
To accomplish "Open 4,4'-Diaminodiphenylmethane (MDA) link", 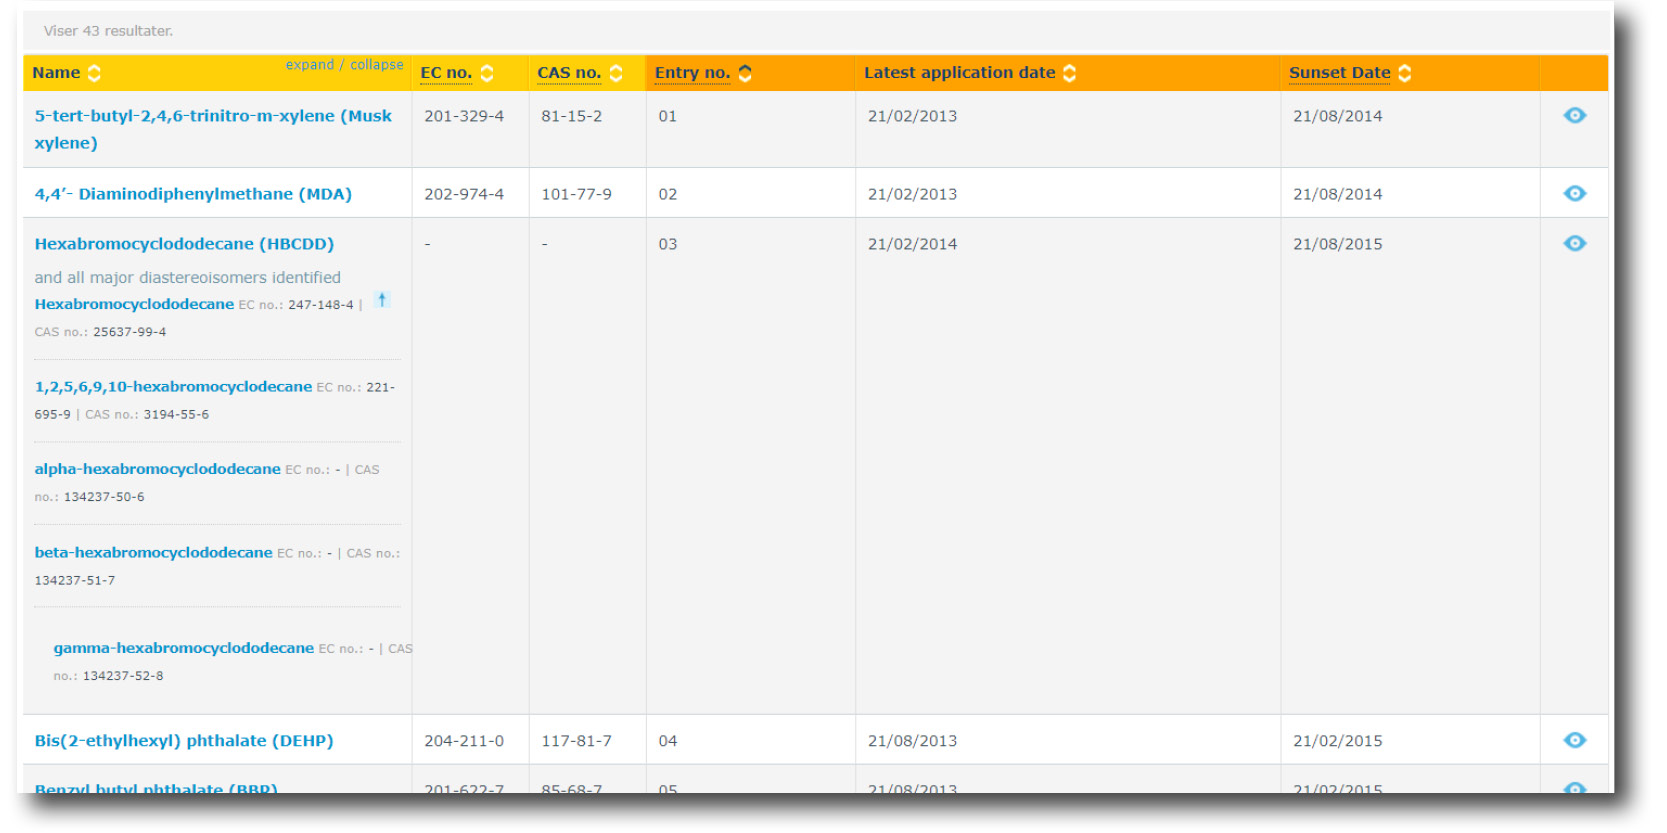I will 193,194.
